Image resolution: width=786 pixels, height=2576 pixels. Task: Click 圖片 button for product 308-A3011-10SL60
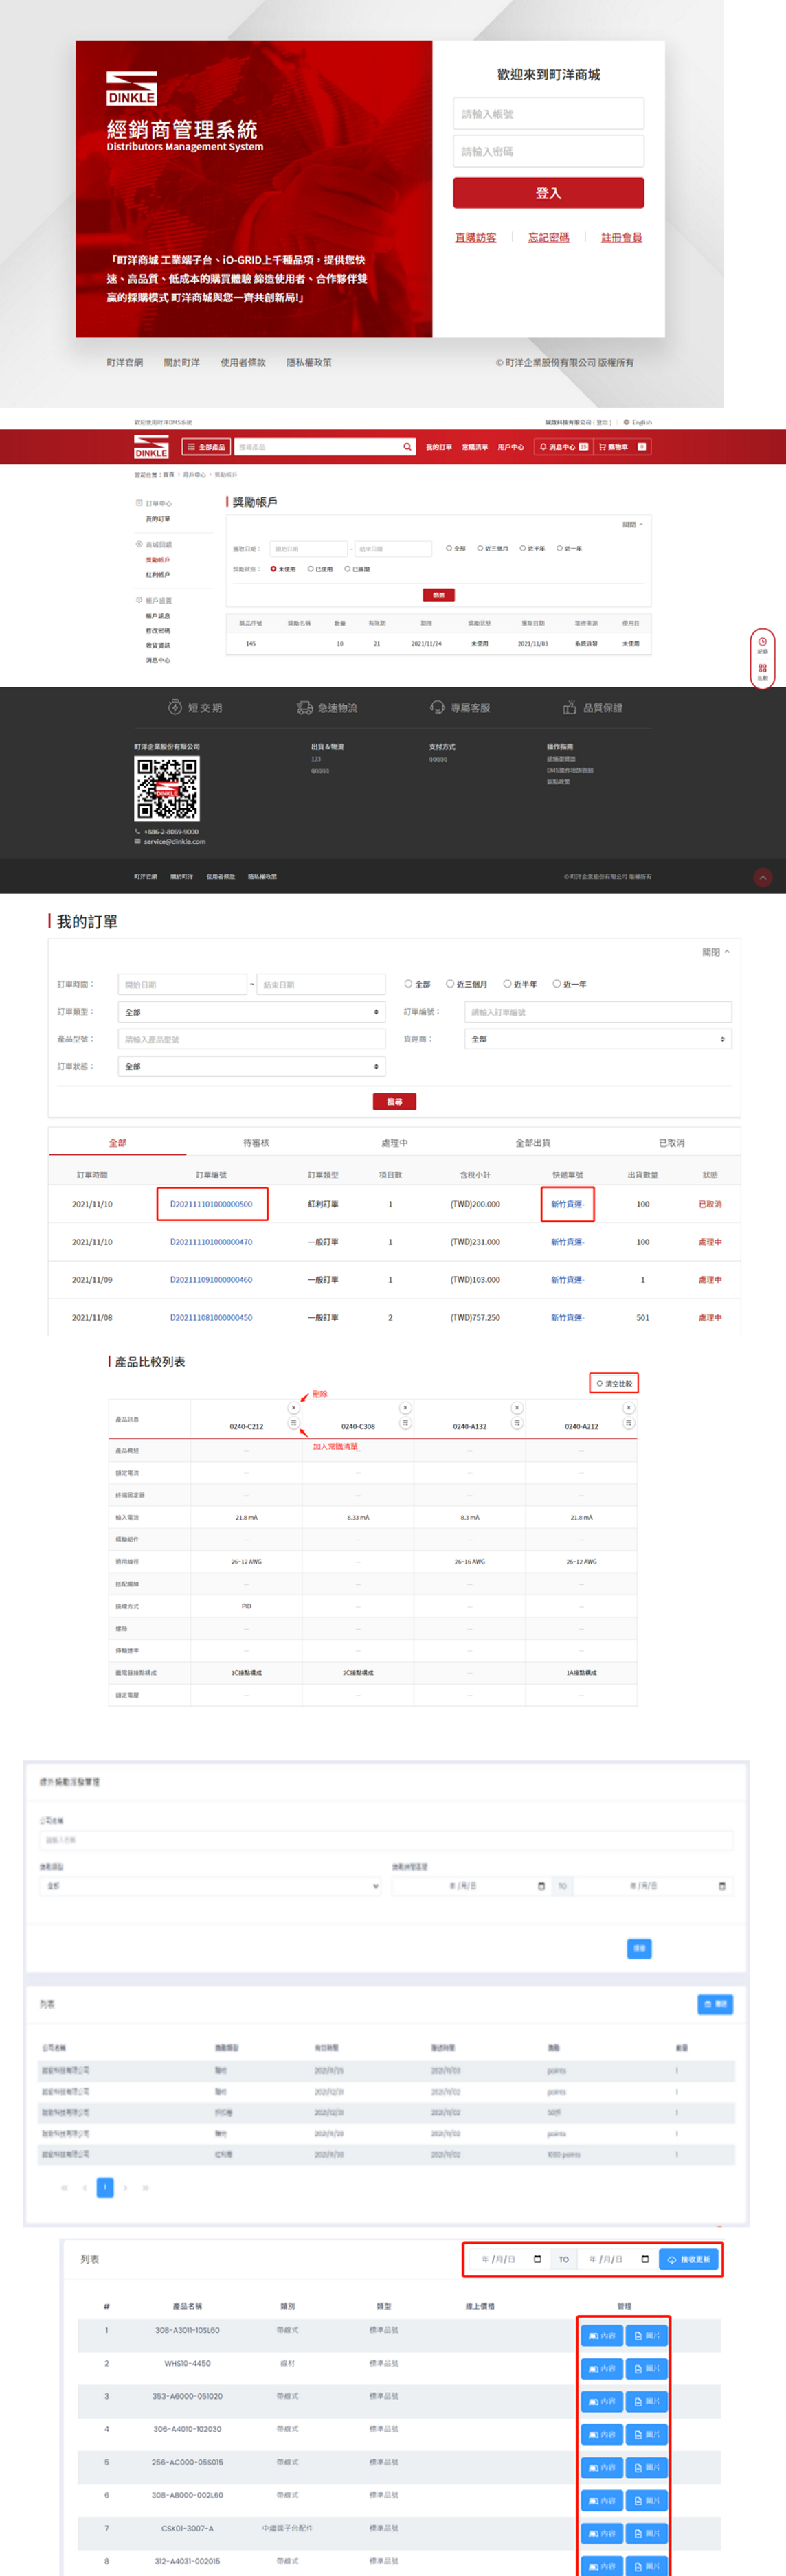[x=646, y=2335]
